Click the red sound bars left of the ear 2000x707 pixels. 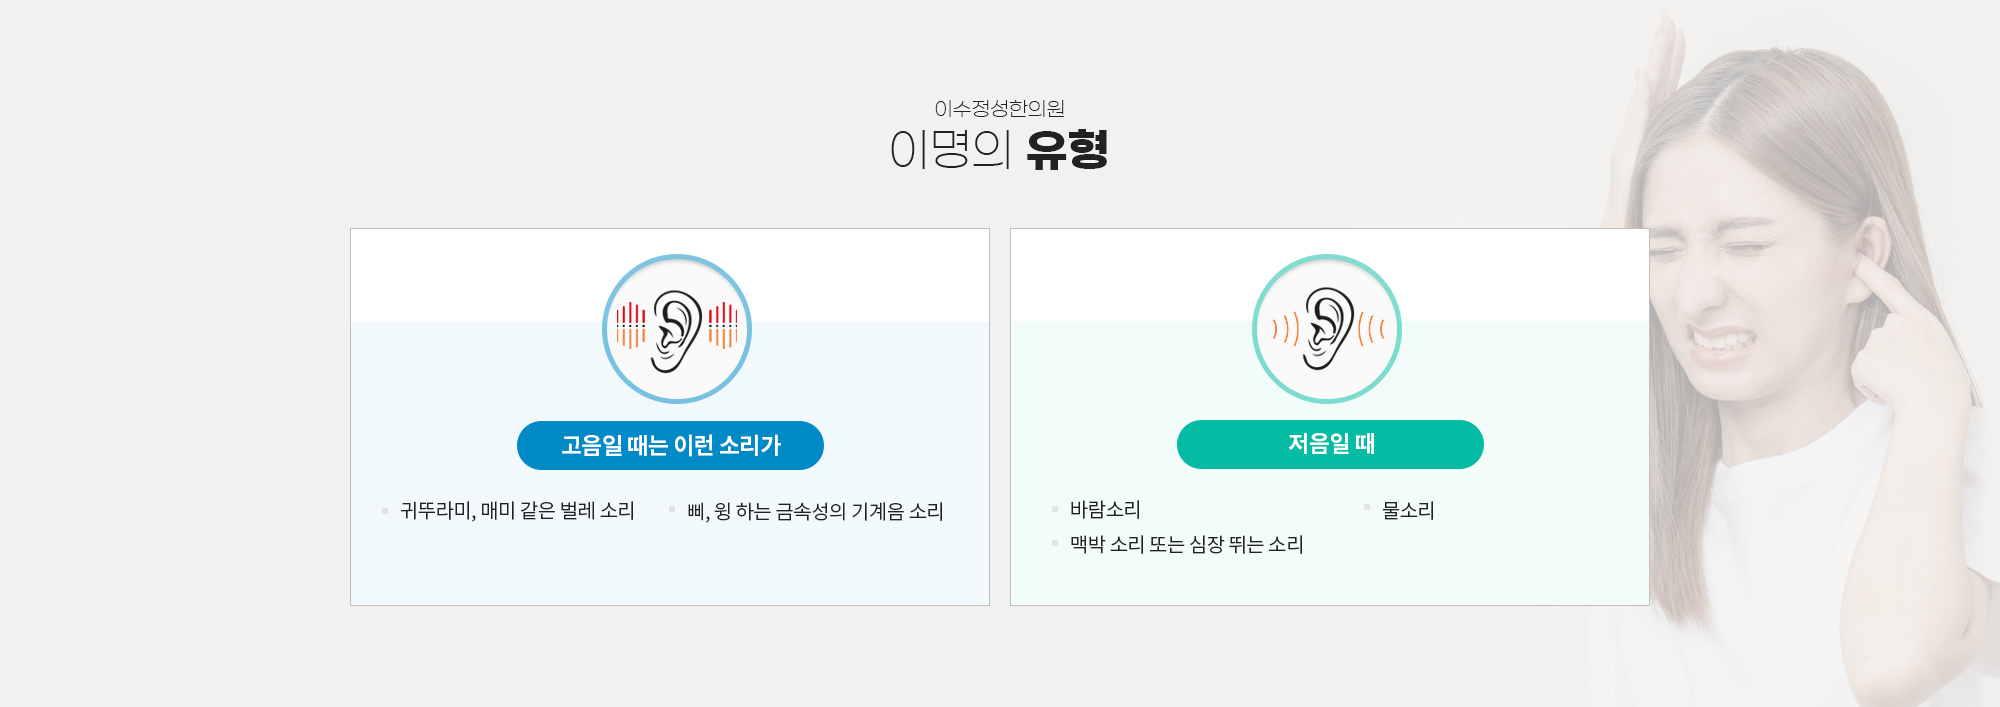tap(631, 326)
